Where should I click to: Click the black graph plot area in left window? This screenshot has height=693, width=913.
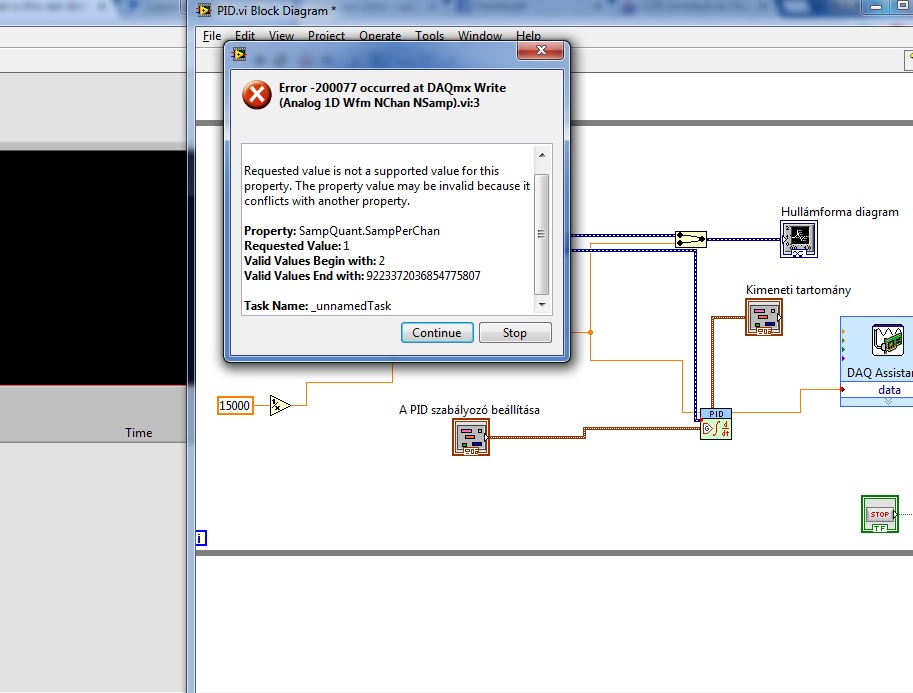[93, 268]
